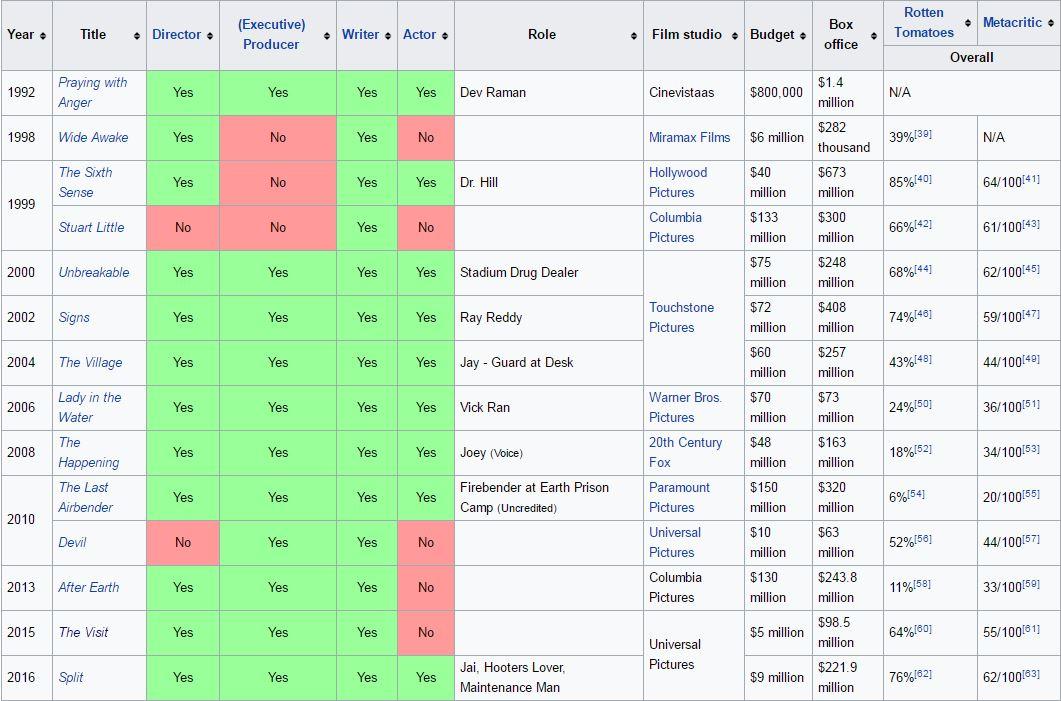Select the Vick Ran role cell

pos(549,408)
